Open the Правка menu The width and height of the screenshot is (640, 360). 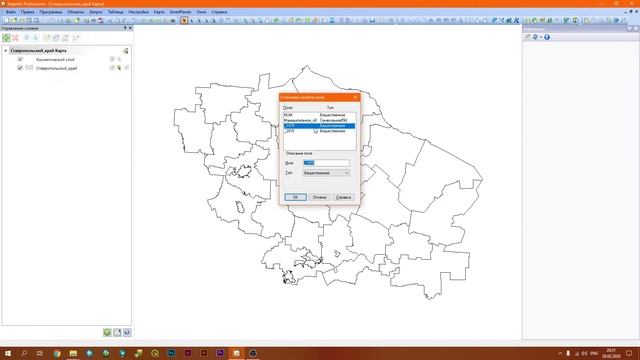(27, 12)
